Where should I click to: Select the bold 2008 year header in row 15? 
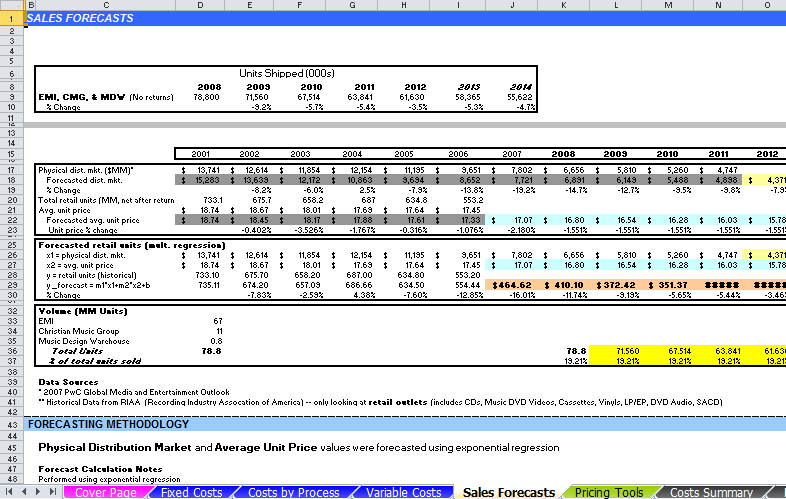coord(563,154)
